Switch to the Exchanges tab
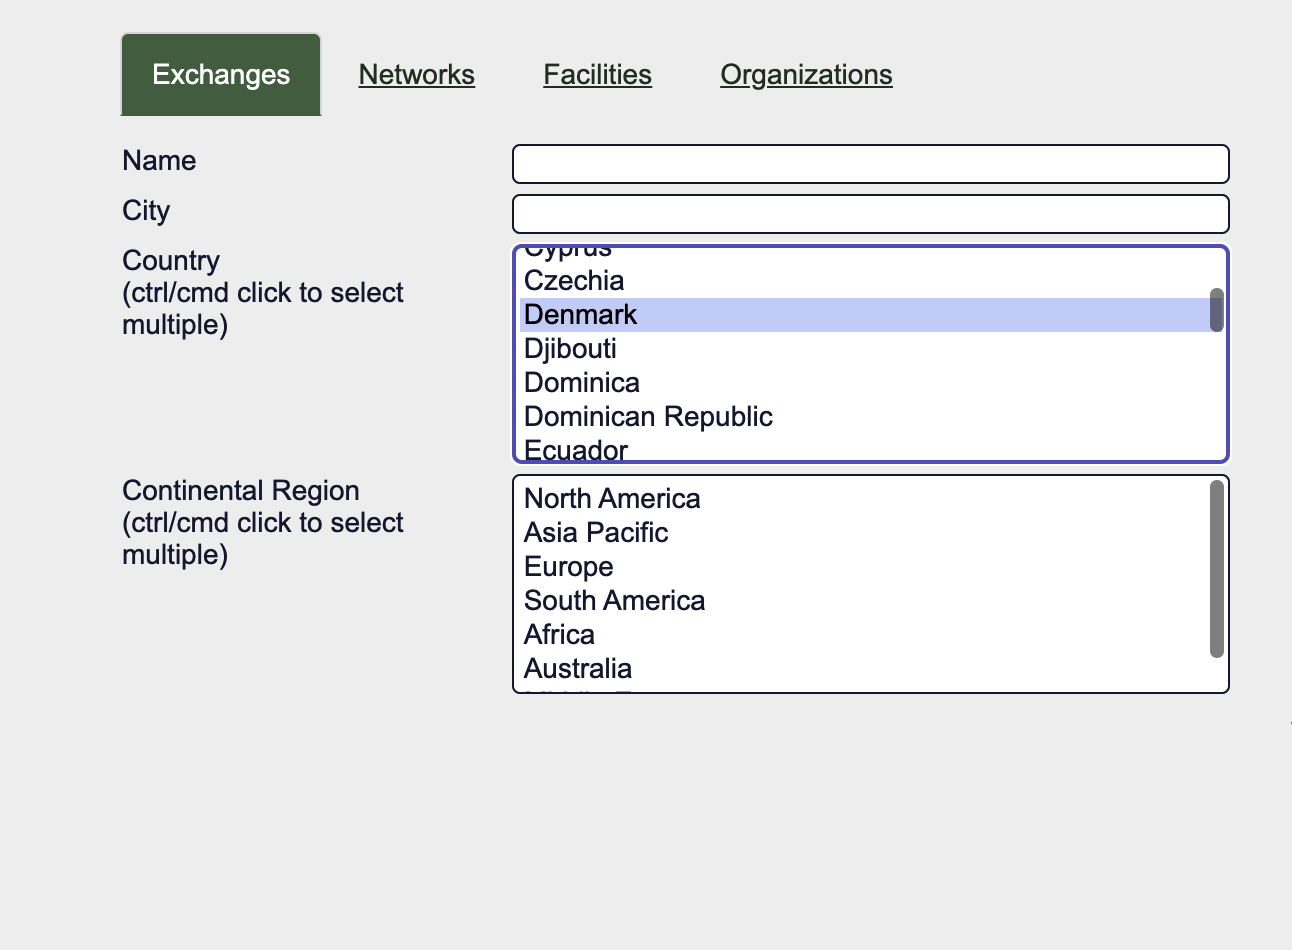This screenshot has height=950, width=1292. click(221, 75)
